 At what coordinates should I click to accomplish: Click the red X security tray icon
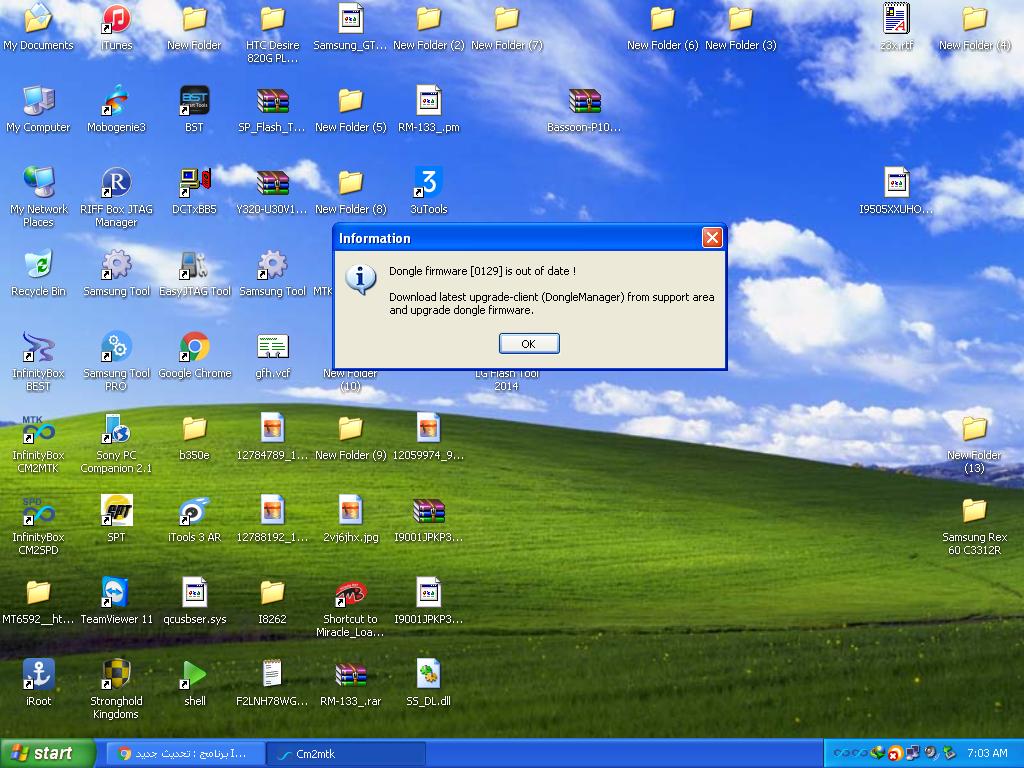pos(895,754)
